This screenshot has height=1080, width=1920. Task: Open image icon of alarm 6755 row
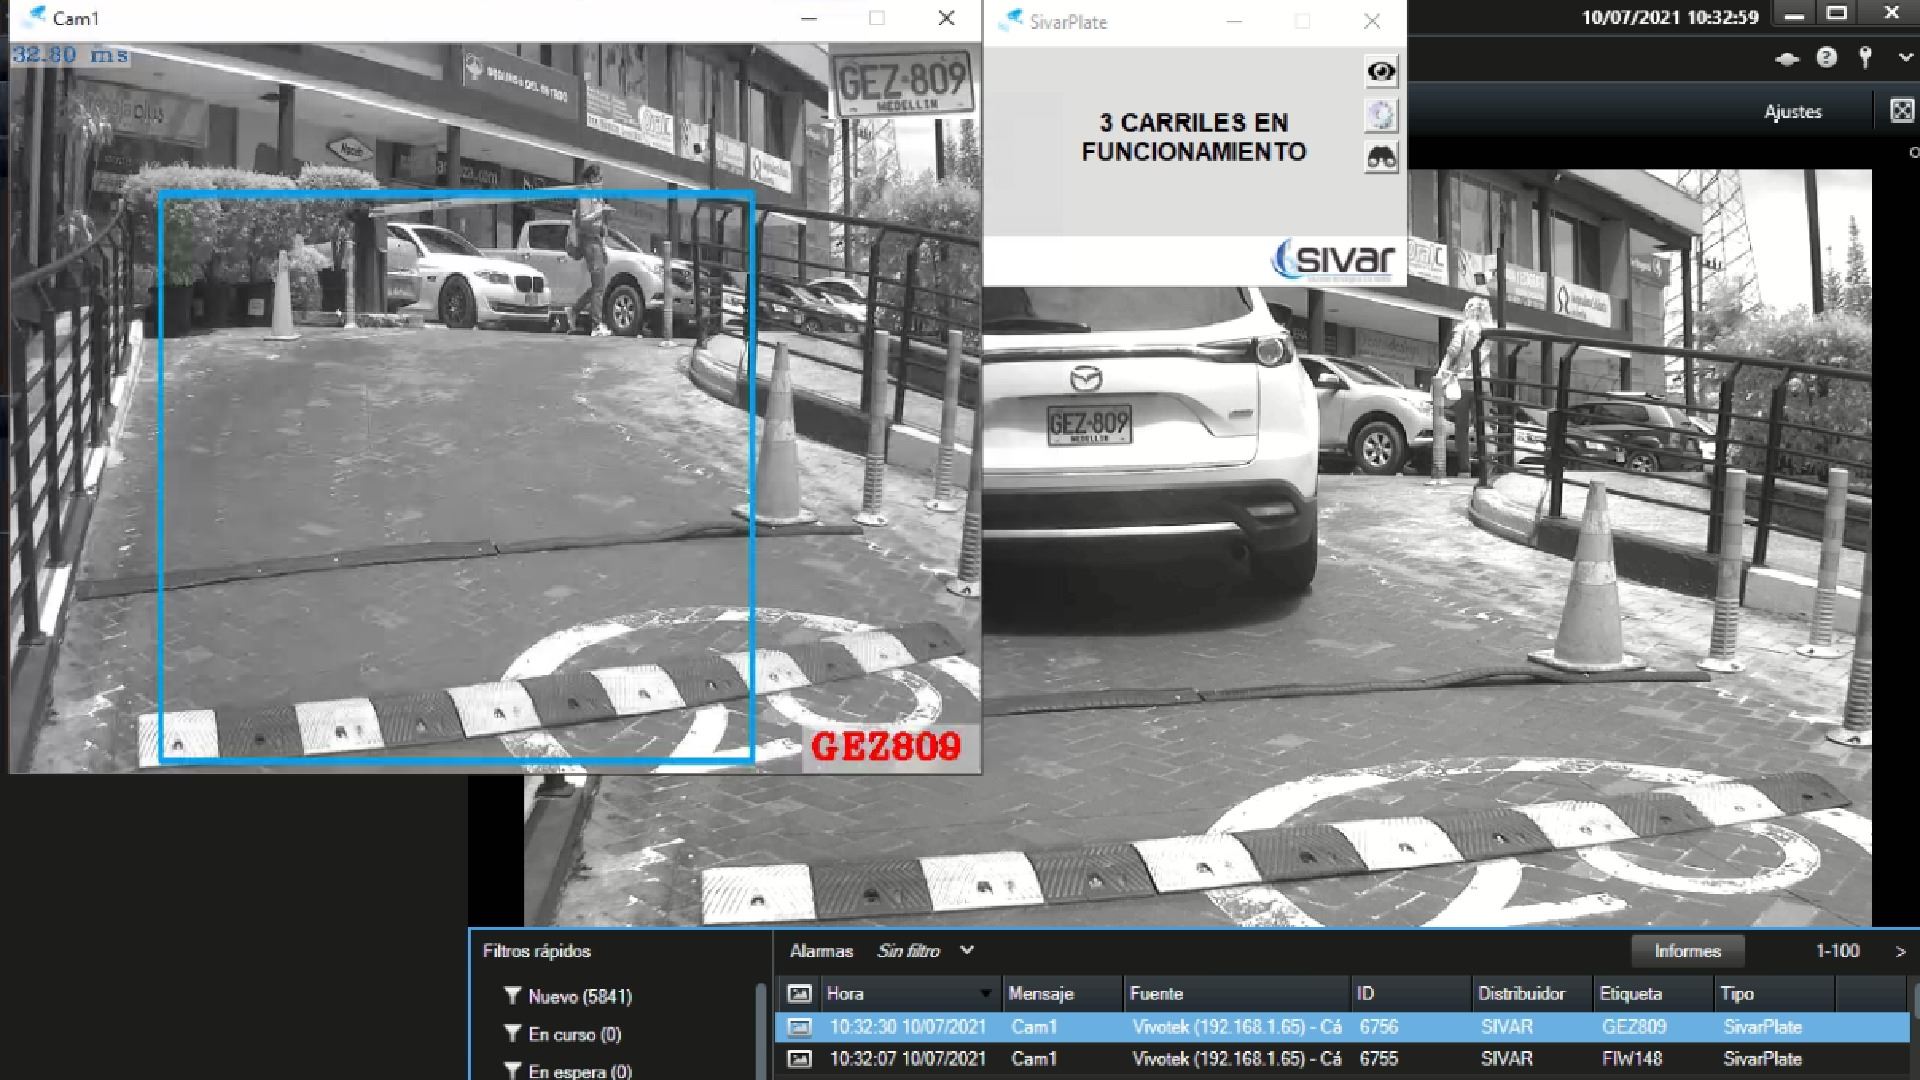coord(799,1059)
